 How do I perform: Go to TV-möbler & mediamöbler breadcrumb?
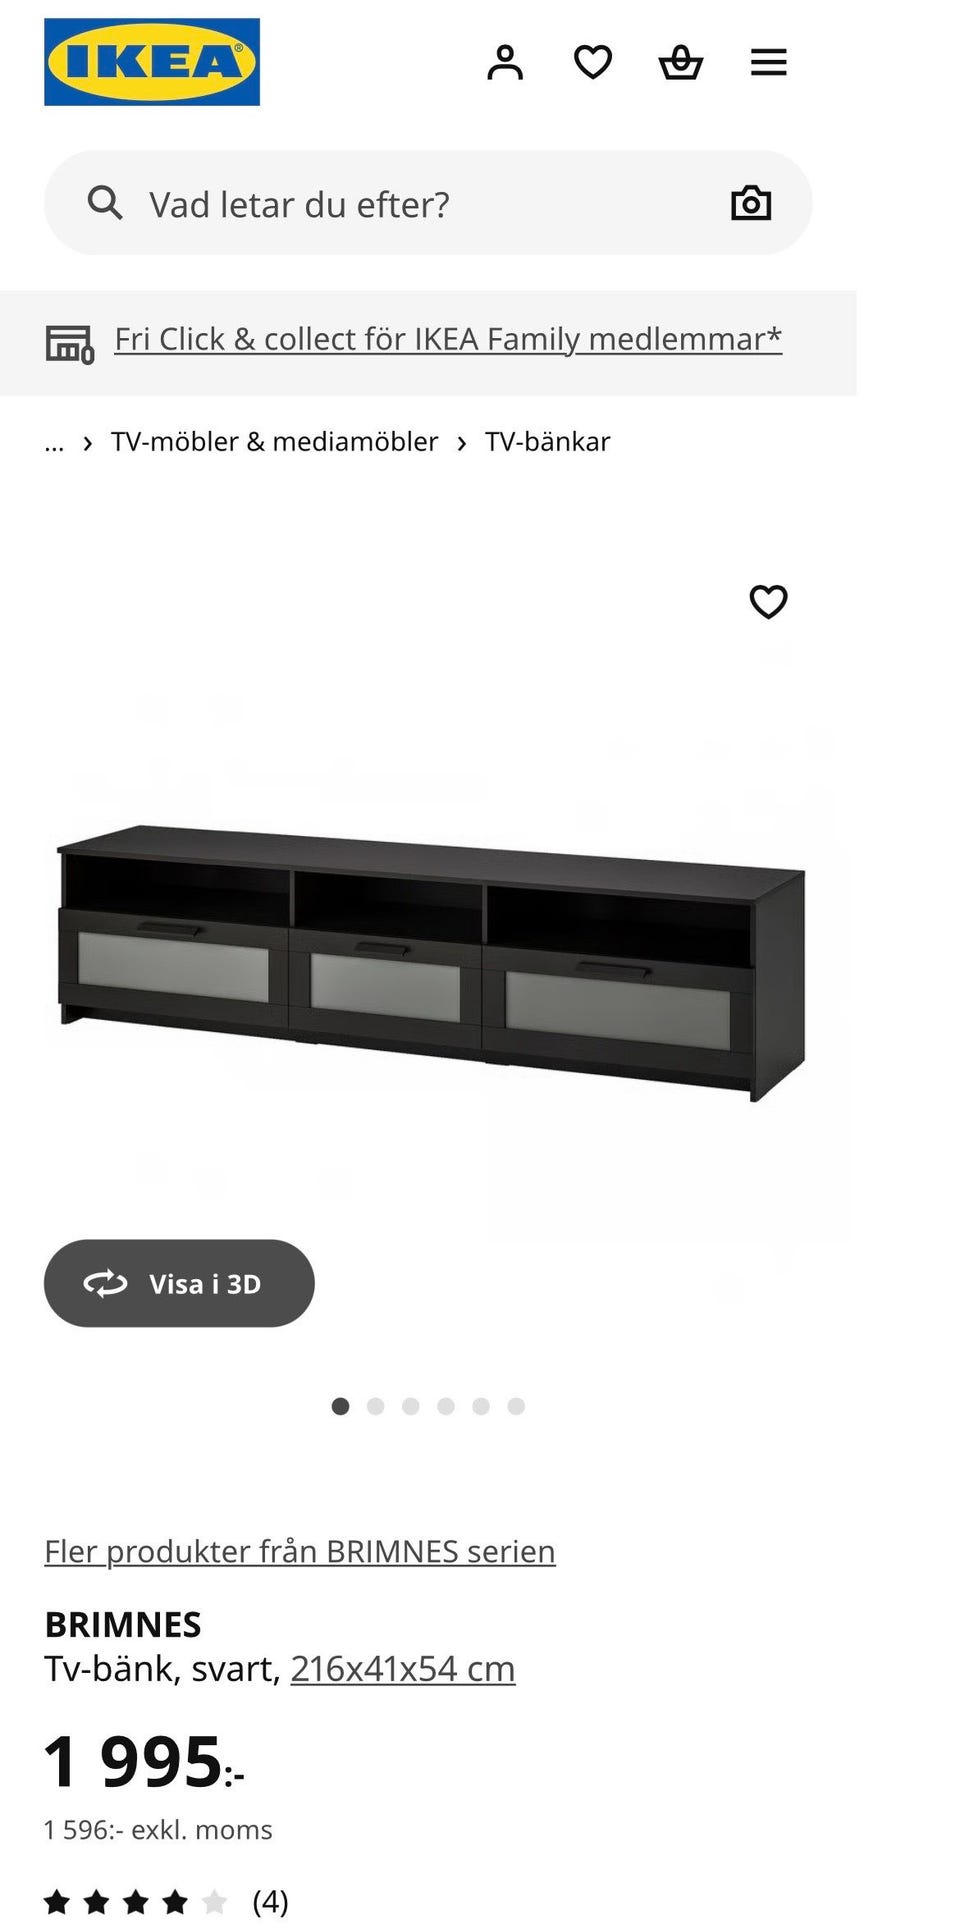coord(274,442)
